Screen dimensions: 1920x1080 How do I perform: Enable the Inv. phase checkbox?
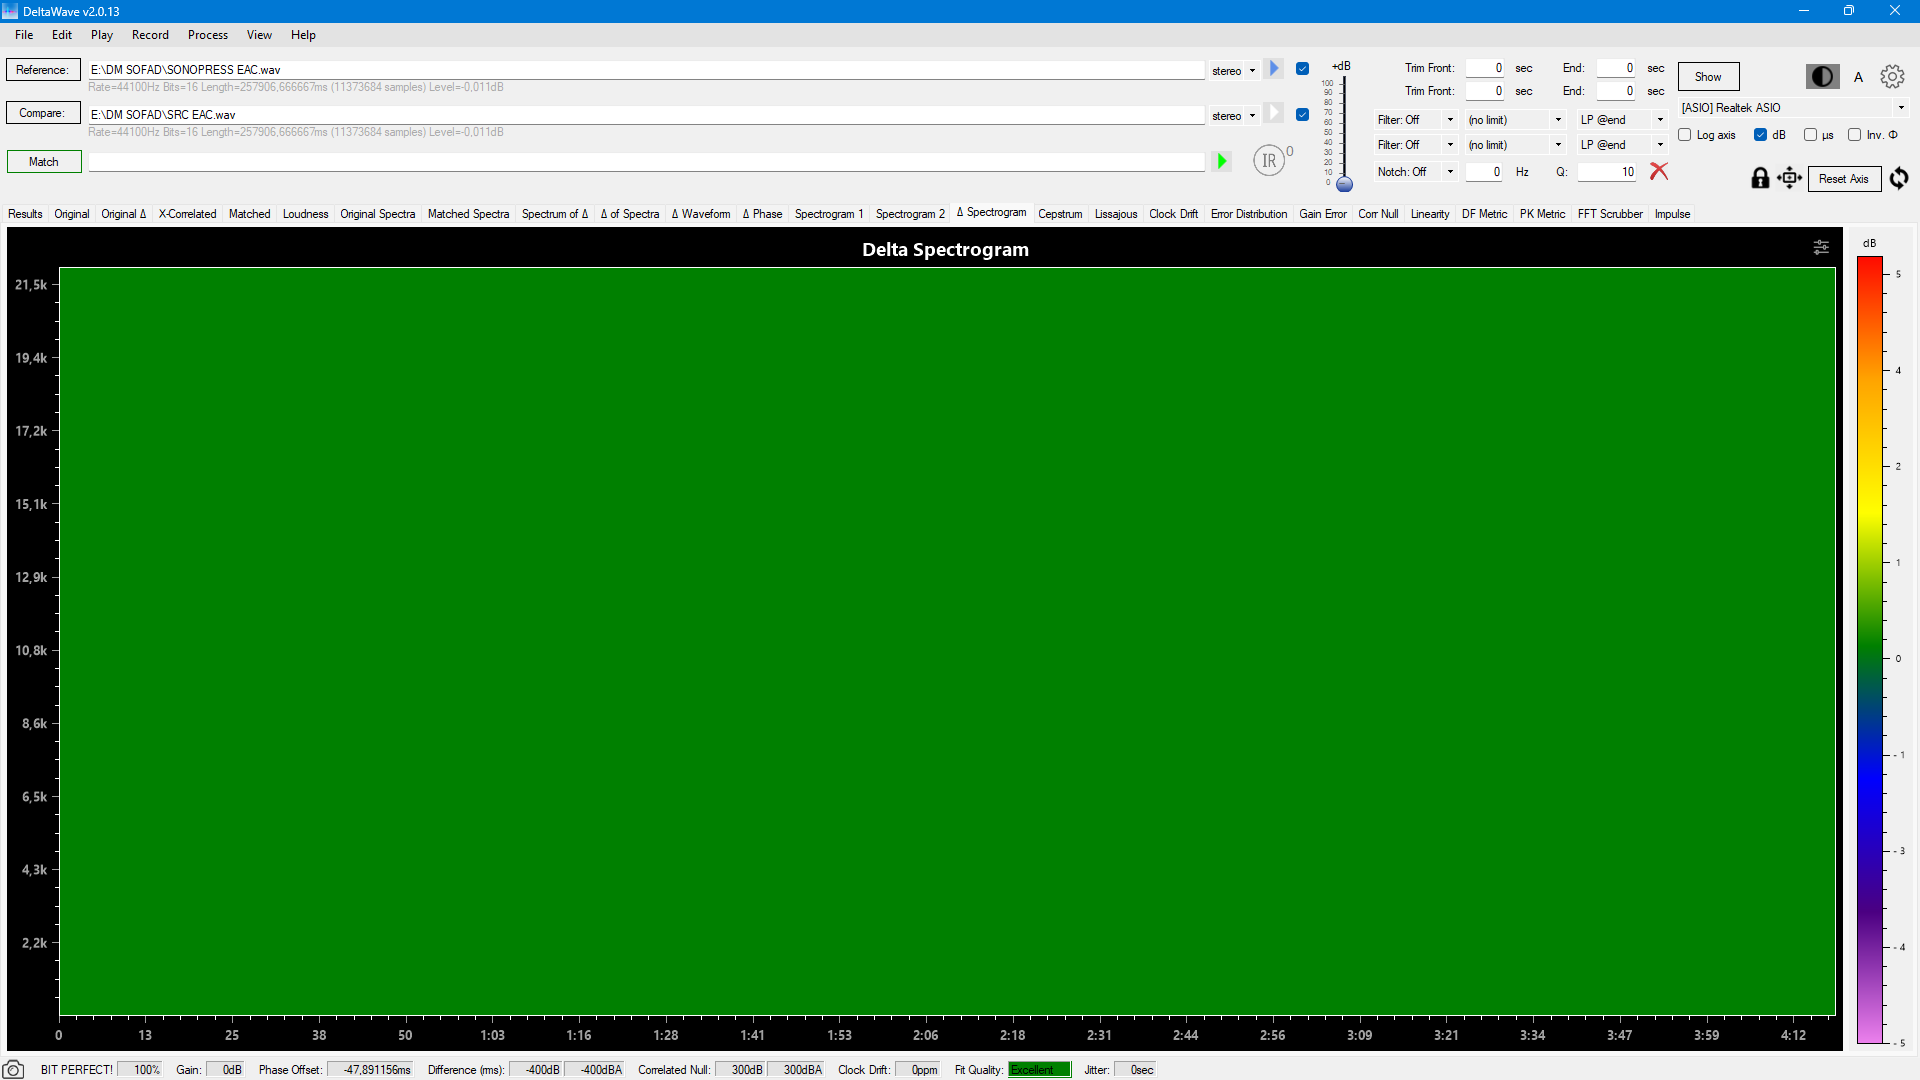1855,135
